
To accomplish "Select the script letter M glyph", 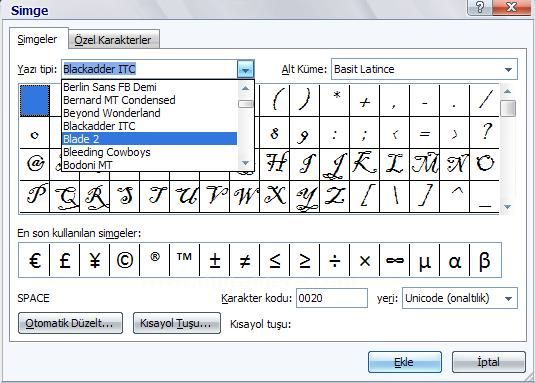I will [425, 164].
